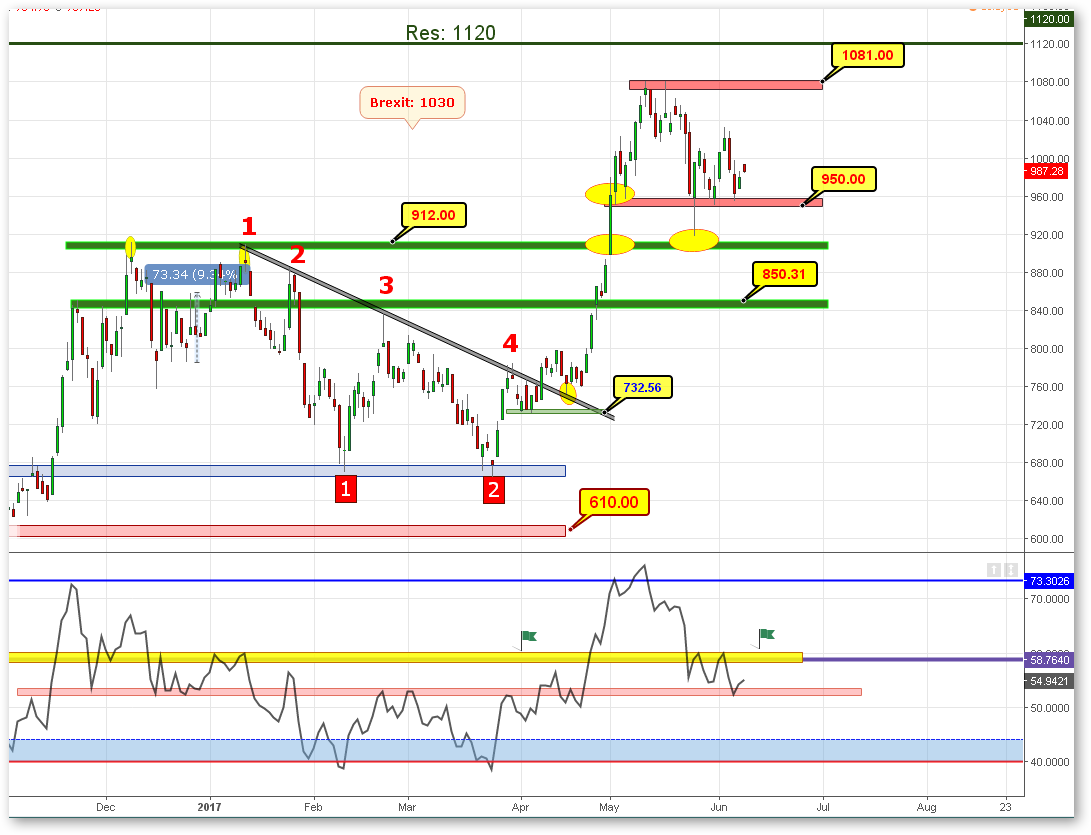1091x835 pixels.
Task: Click the 1120.00 green price tag
Action: (x=1049, y=19)
